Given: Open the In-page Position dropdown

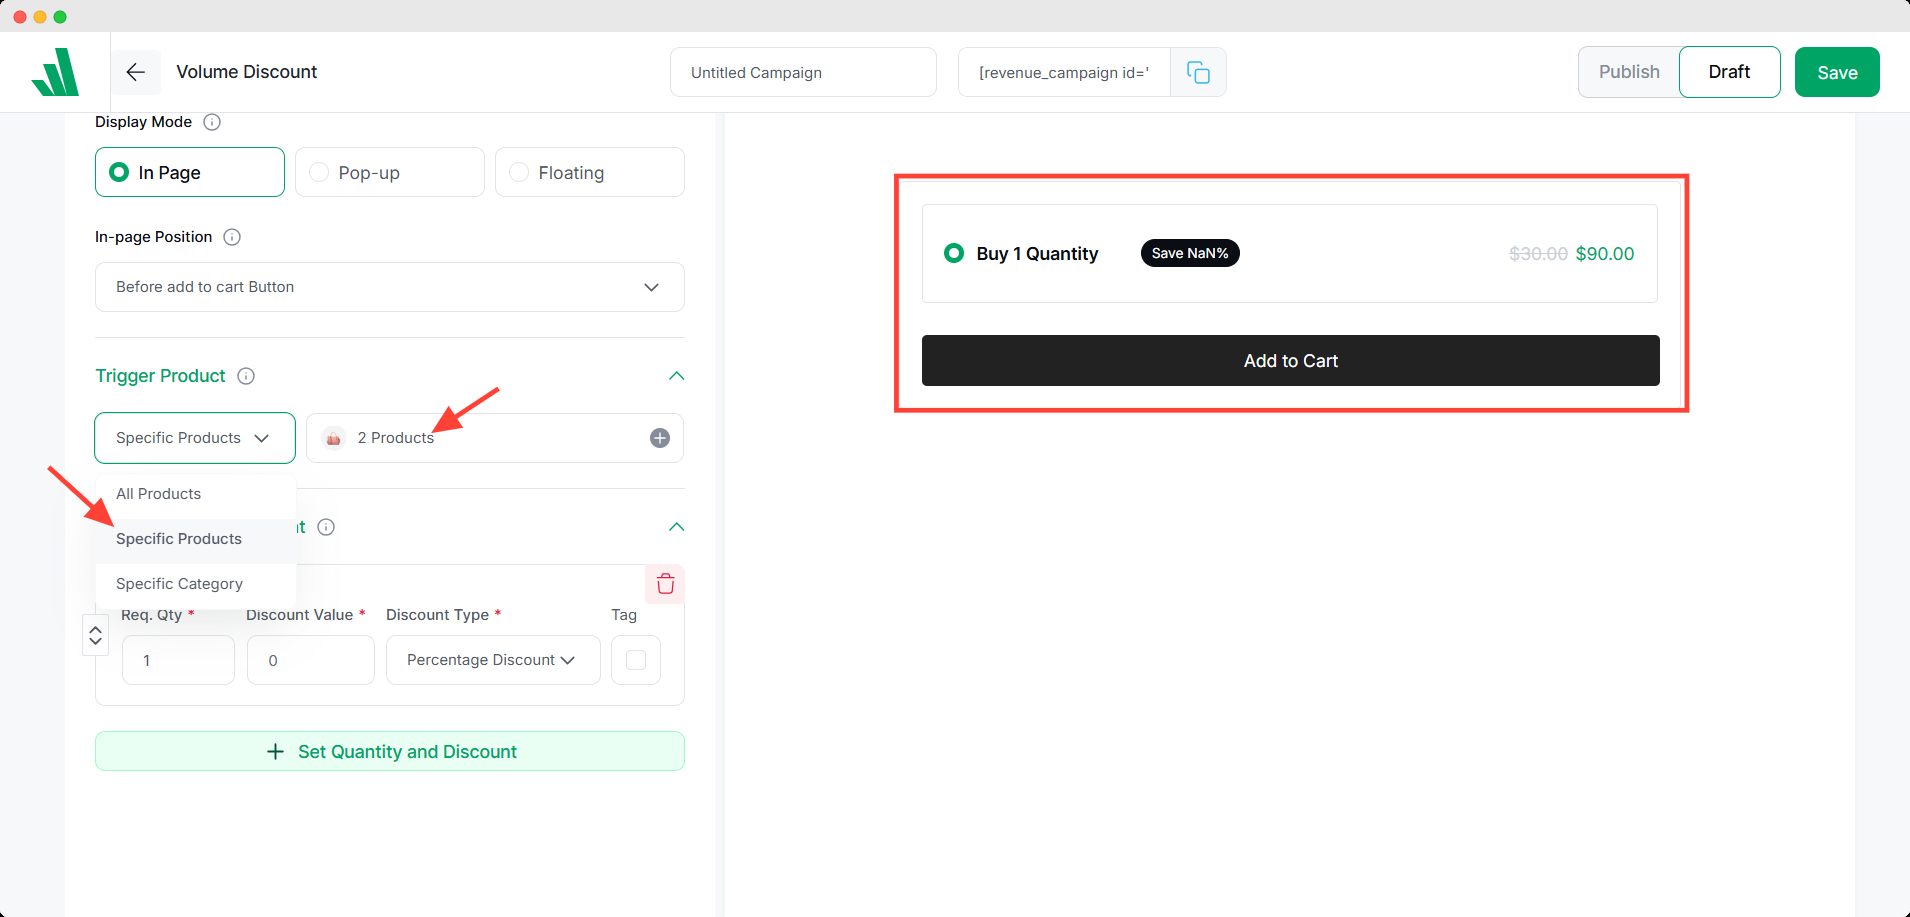Looking at the screenshot, I should coord(390,287).
